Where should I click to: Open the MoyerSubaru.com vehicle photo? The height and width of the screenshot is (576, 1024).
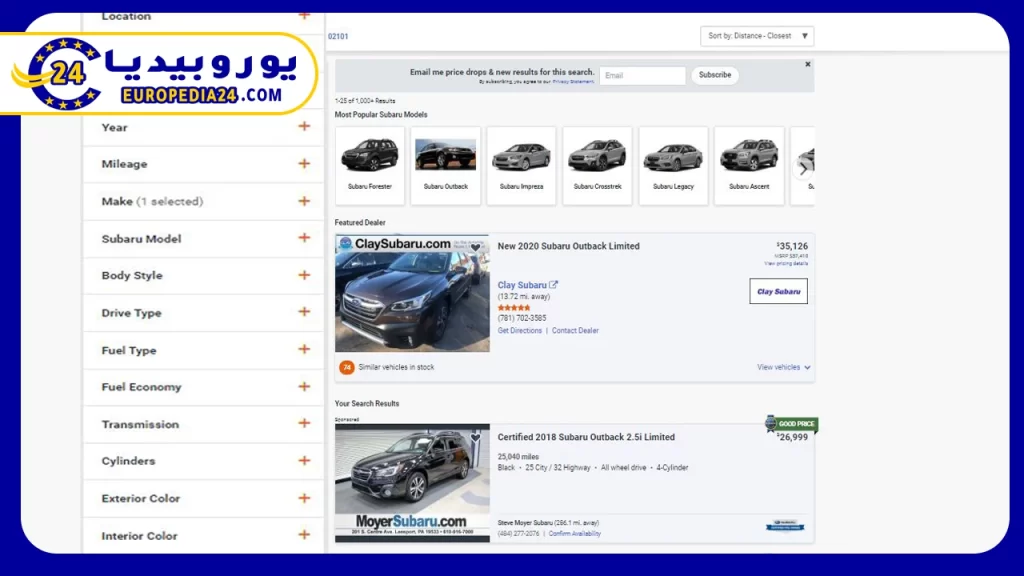pos(412,483)
